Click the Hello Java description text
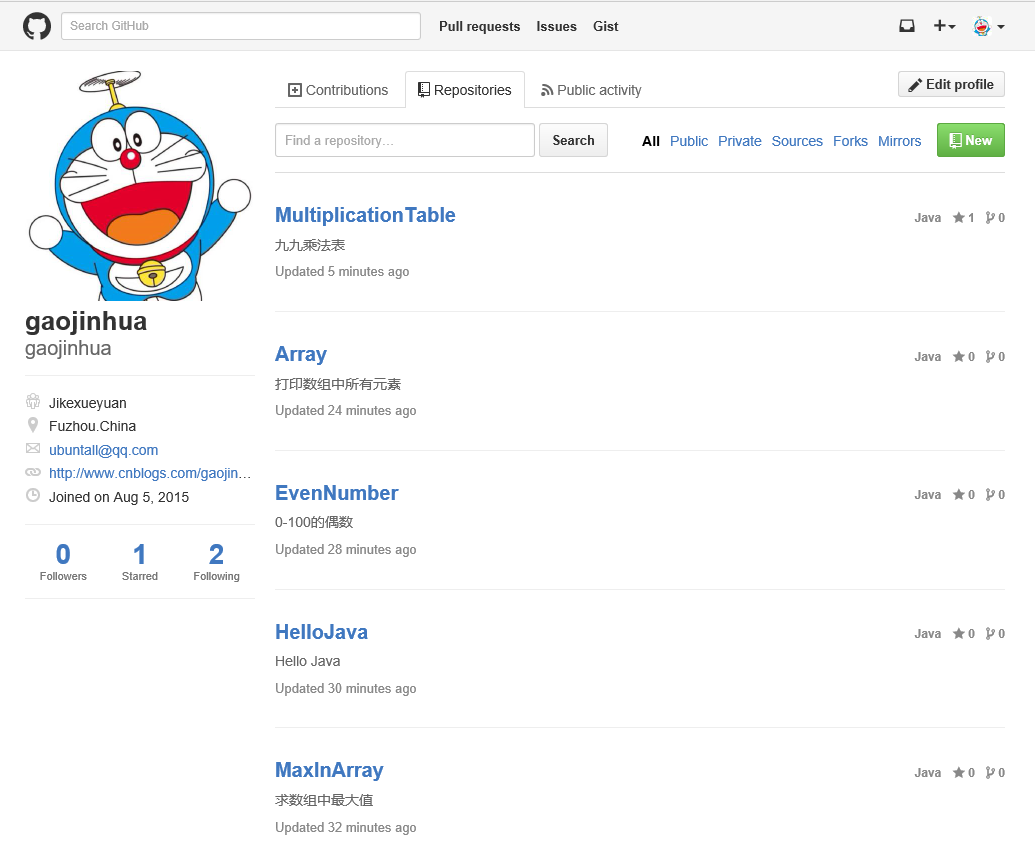The height and width of the screenshot is (860, 1035). (x=308, y=661)
